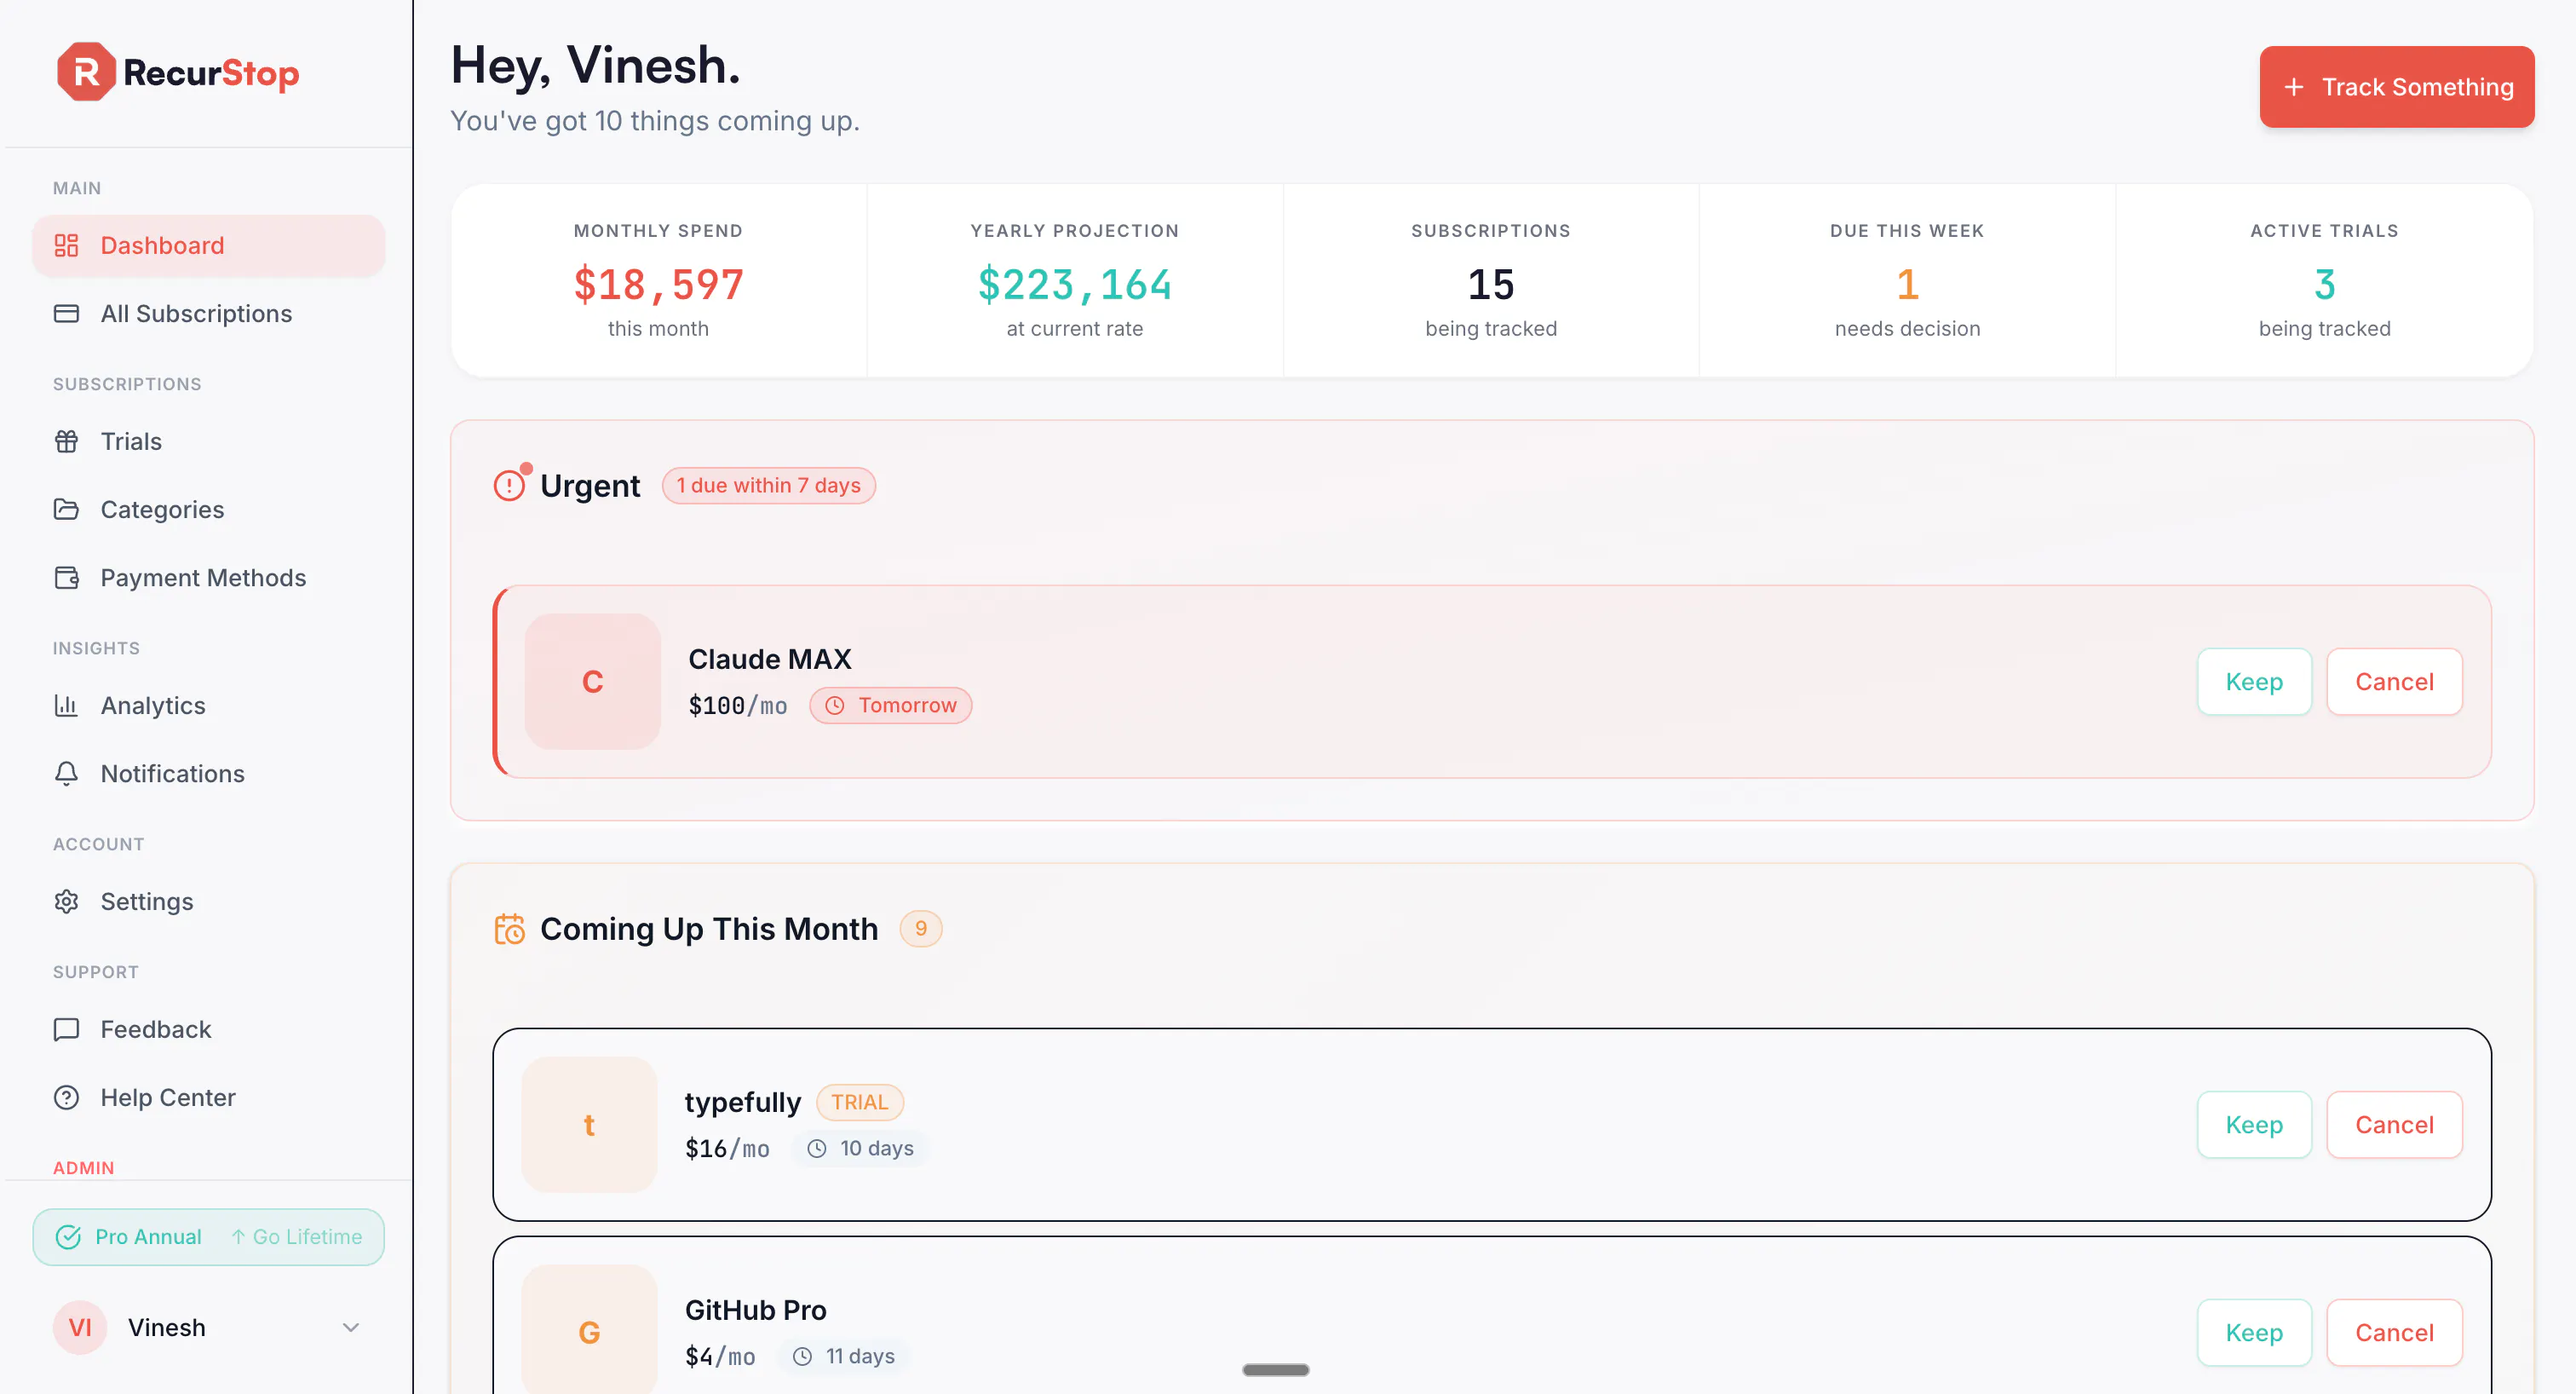2576x1394 pixels.
Task: Click the Pro Annual plan label
Action: [148, 1237]
